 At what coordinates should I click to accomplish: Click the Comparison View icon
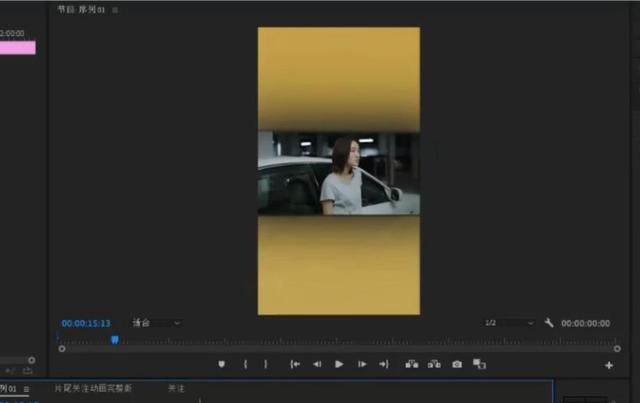(480, 365)
